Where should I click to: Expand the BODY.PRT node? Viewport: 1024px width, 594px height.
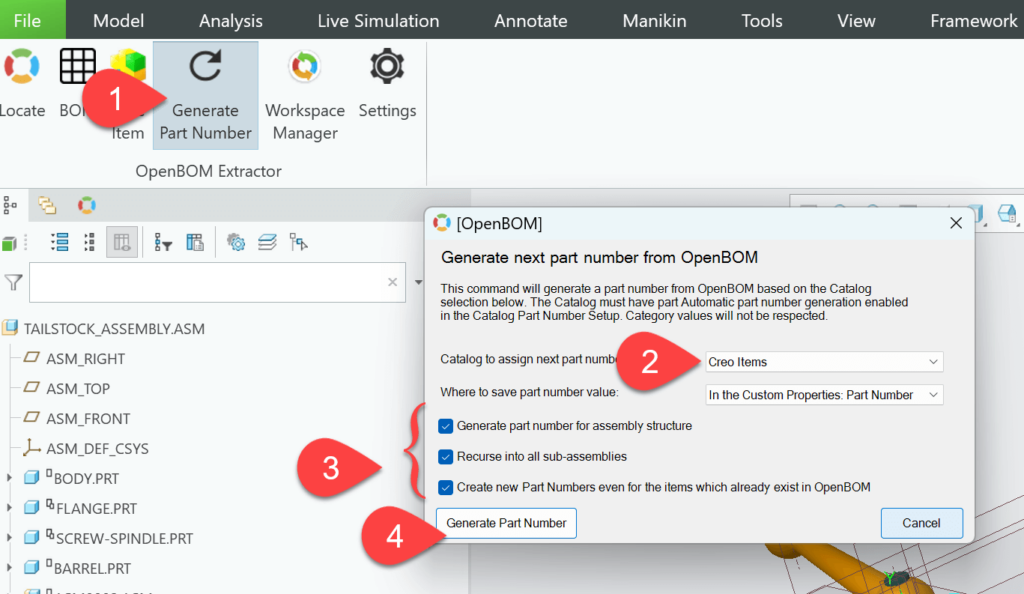[x=9, y=478]
